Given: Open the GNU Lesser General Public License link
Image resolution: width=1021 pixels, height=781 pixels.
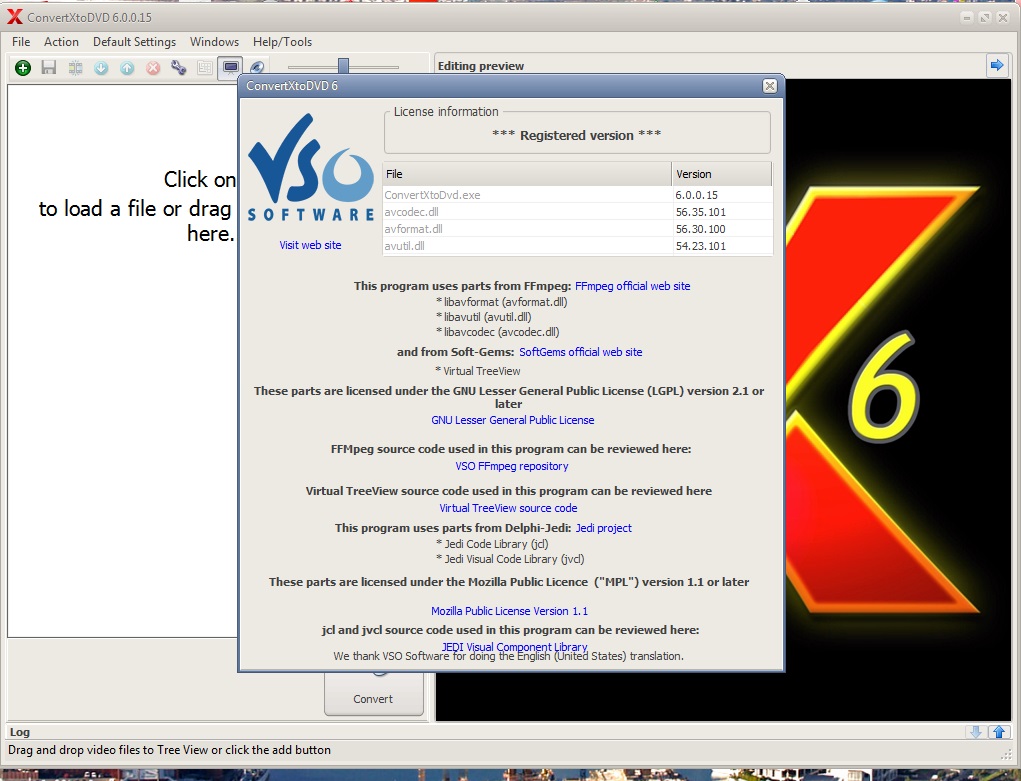Looking at the screenshot, I should [x=512, y=420].
